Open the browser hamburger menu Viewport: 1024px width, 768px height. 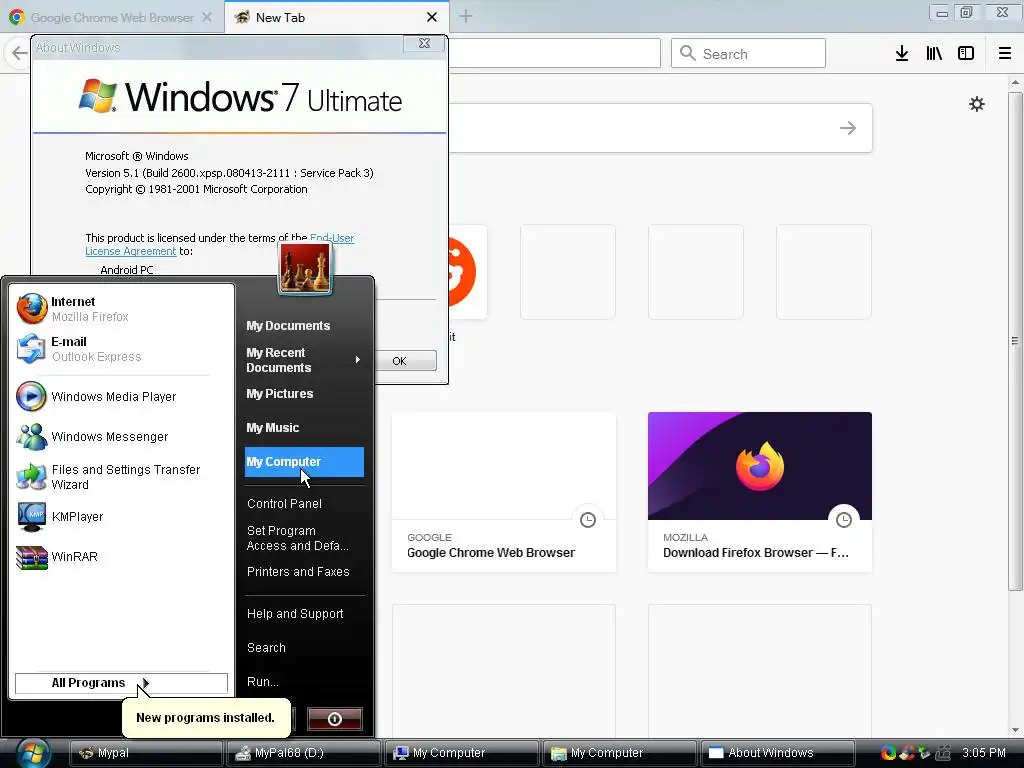pyautogui.click(x=1005, y=54)
